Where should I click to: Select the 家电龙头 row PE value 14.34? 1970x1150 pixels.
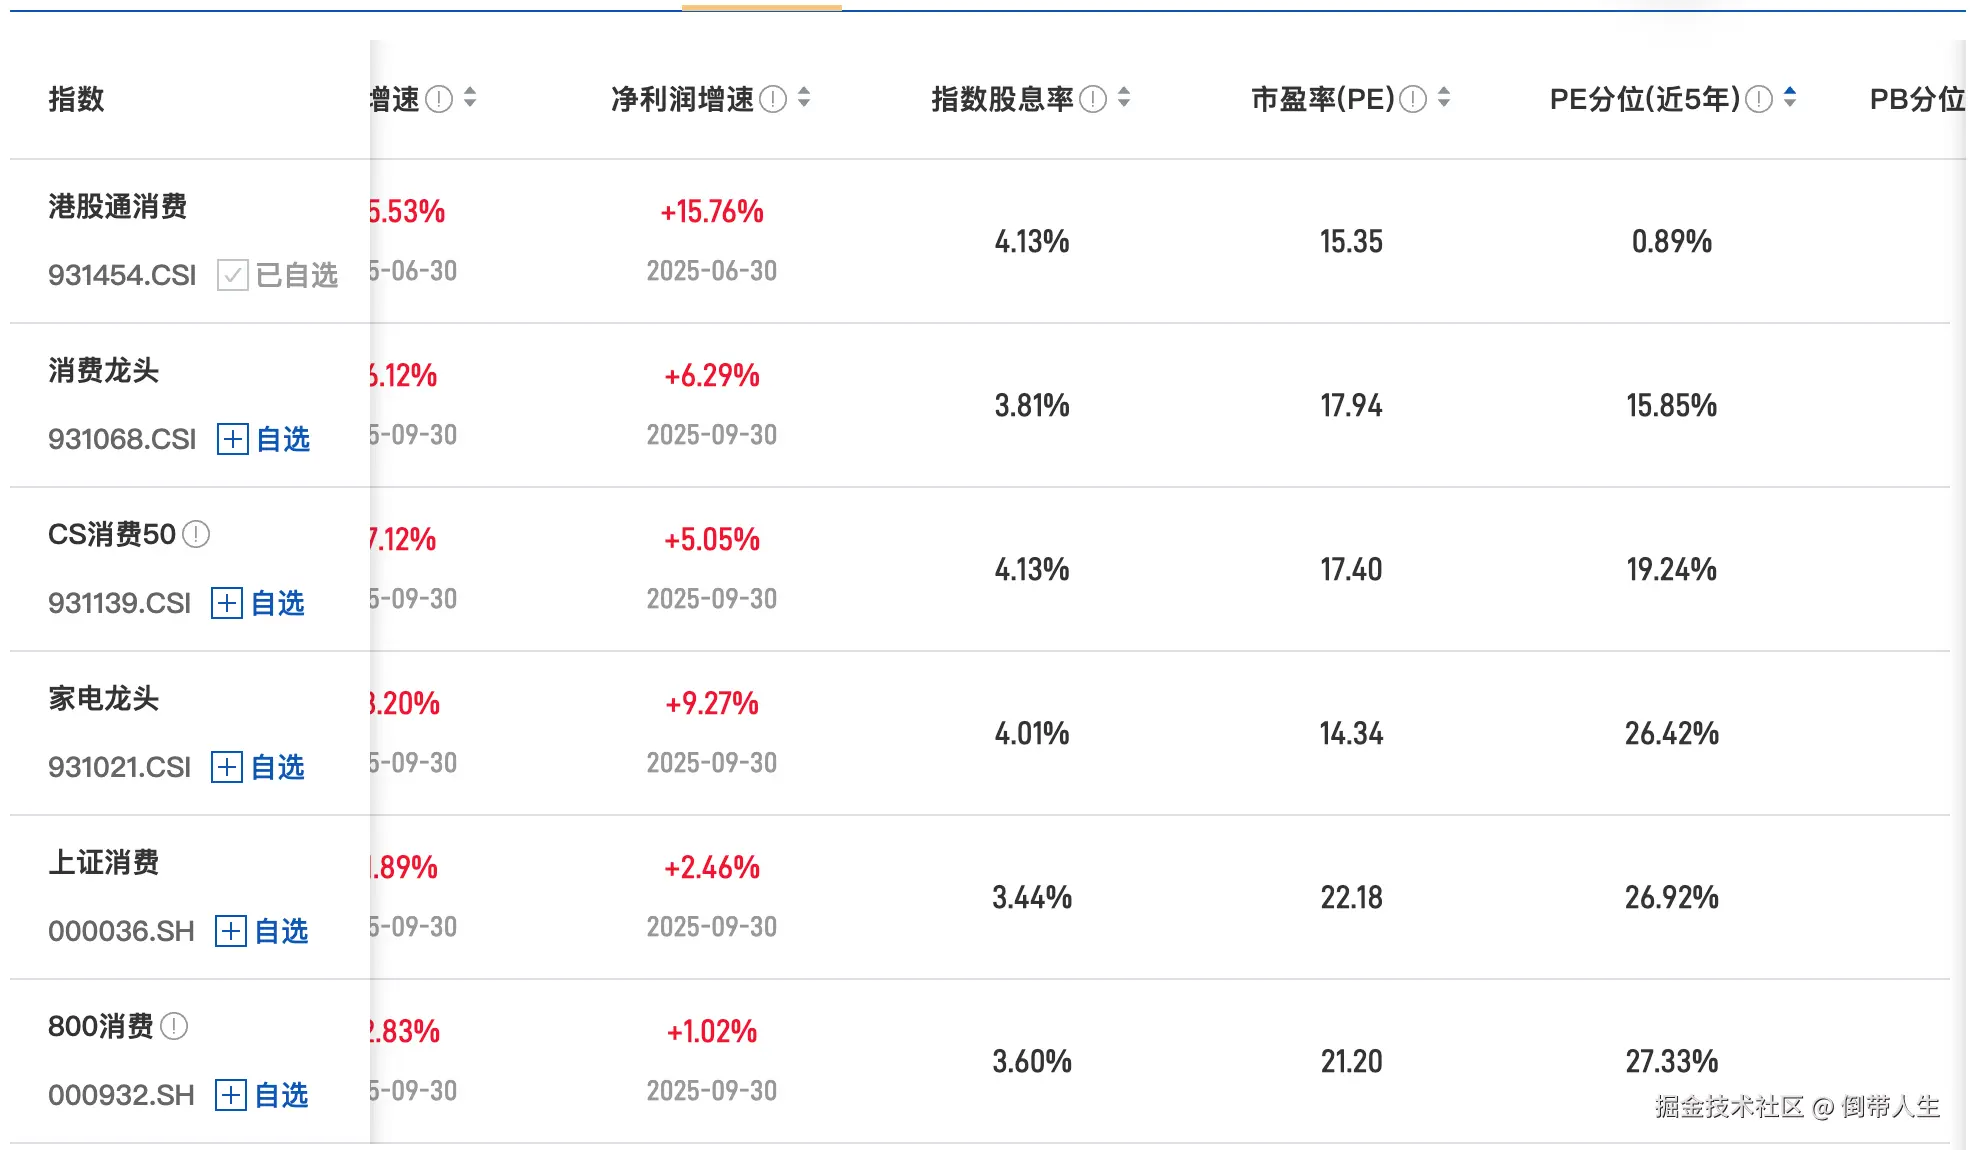click(x=1351, y=734)
